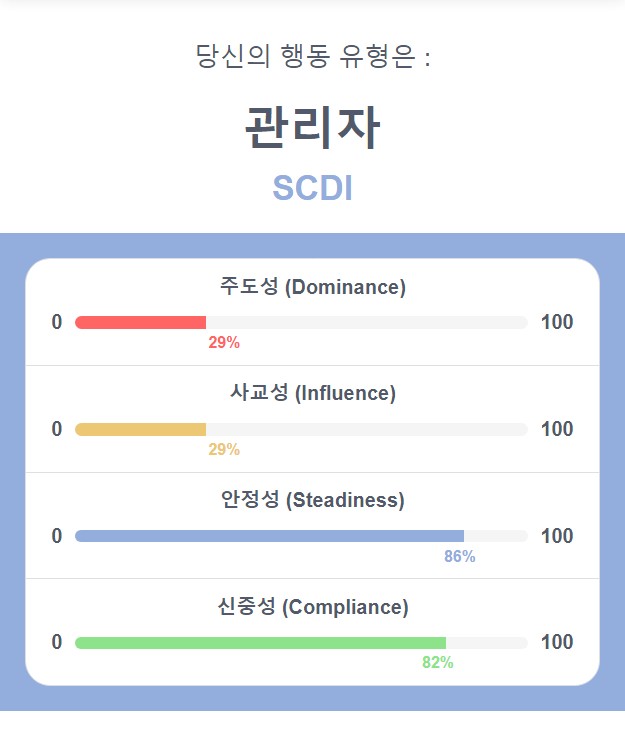Click the 86% Steadiness value
Screen dimensions: 625x736
pos(460,556)
